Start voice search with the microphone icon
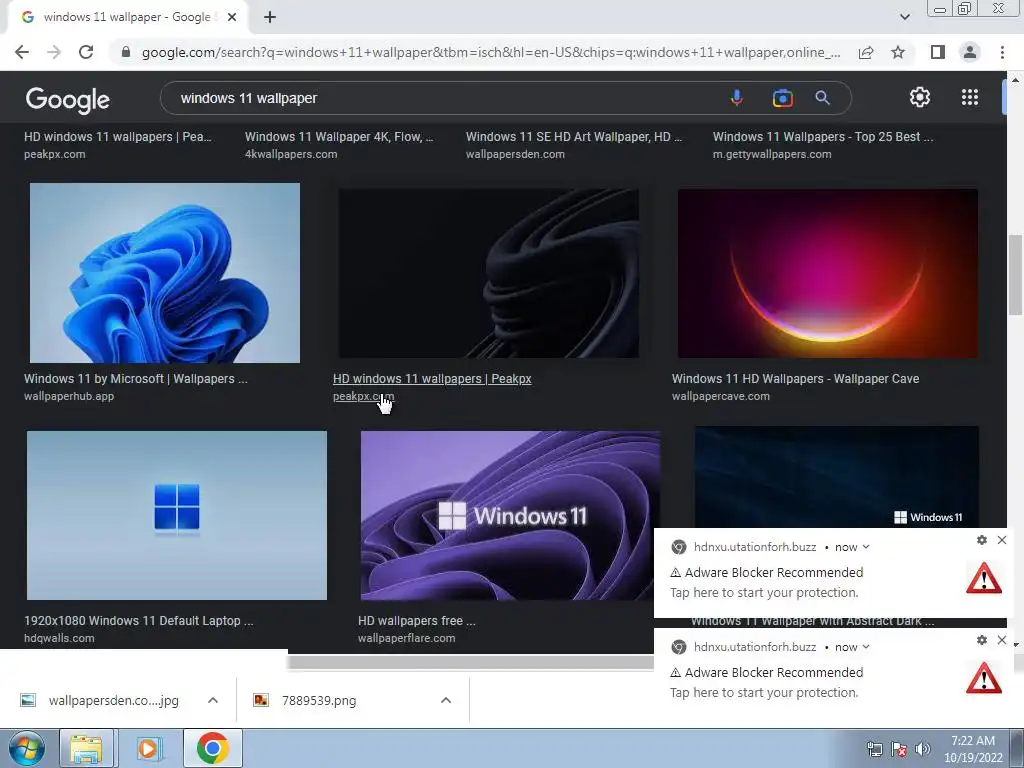1024x768 pixels. (736, 98)
